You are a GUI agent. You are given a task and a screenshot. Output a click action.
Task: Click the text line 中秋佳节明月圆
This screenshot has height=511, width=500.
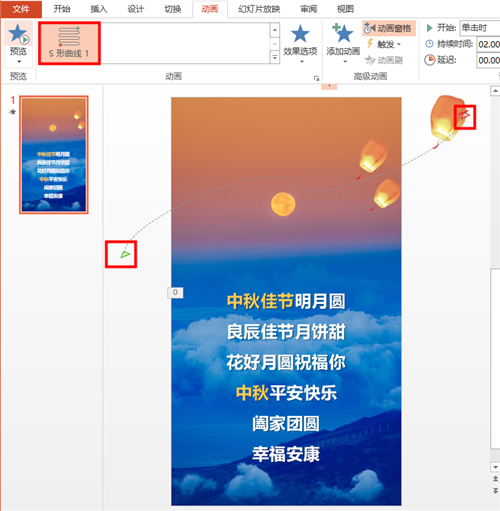[x=286, y=301]
